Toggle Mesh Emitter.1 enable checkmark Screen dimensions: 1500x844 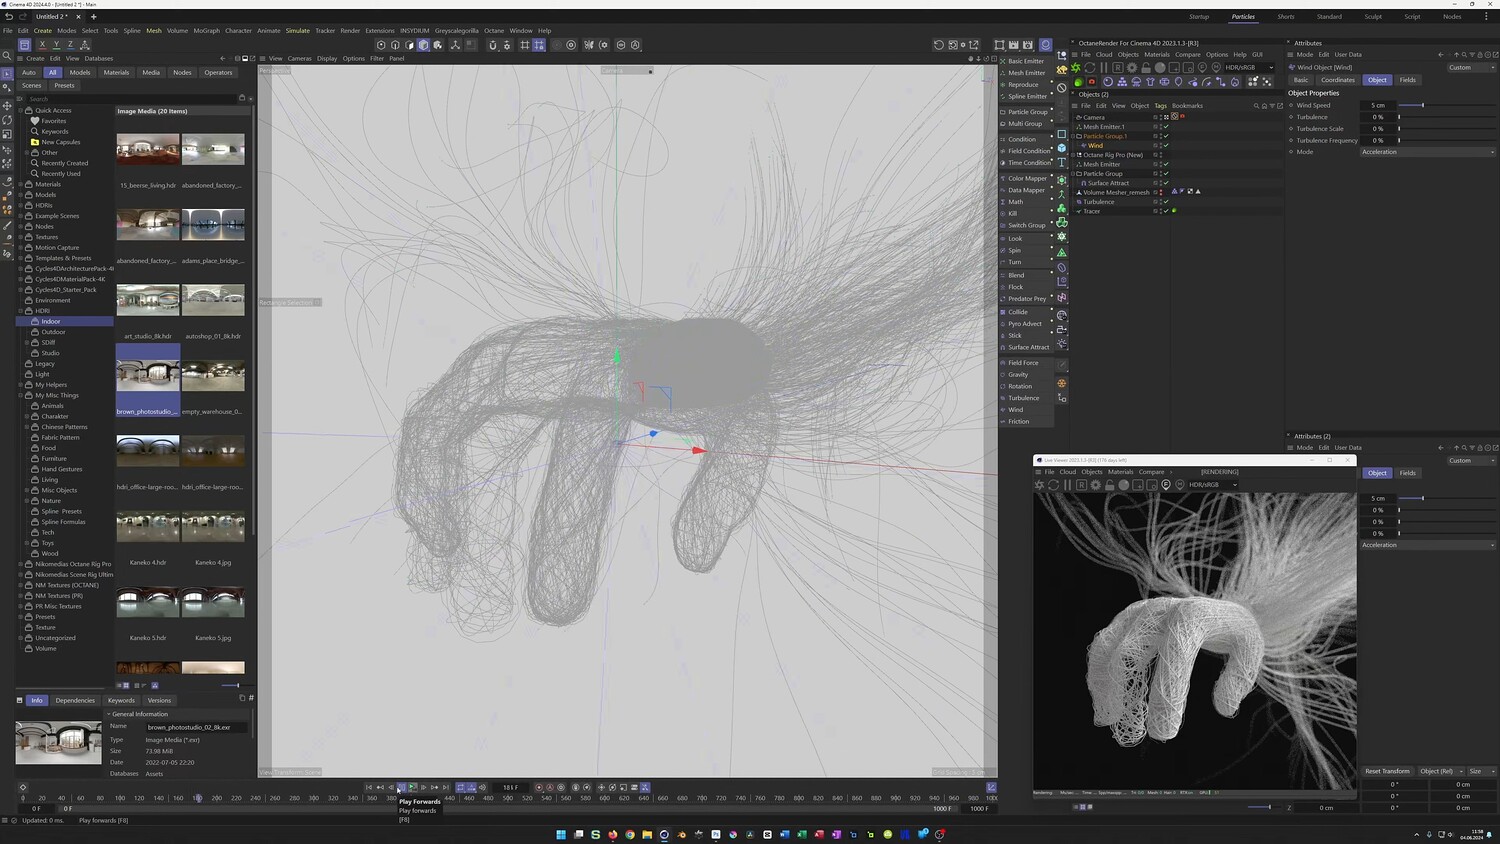click(x=1166, y=127)
